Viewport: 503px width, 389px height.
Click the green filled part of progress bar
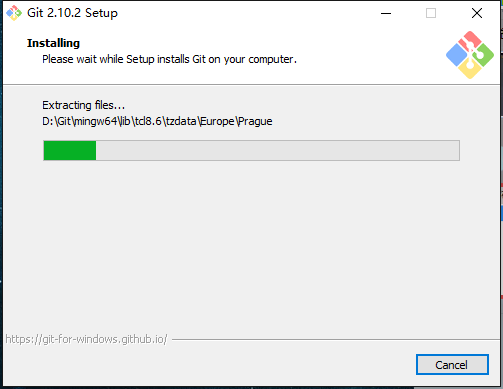[x=70, y=151]
